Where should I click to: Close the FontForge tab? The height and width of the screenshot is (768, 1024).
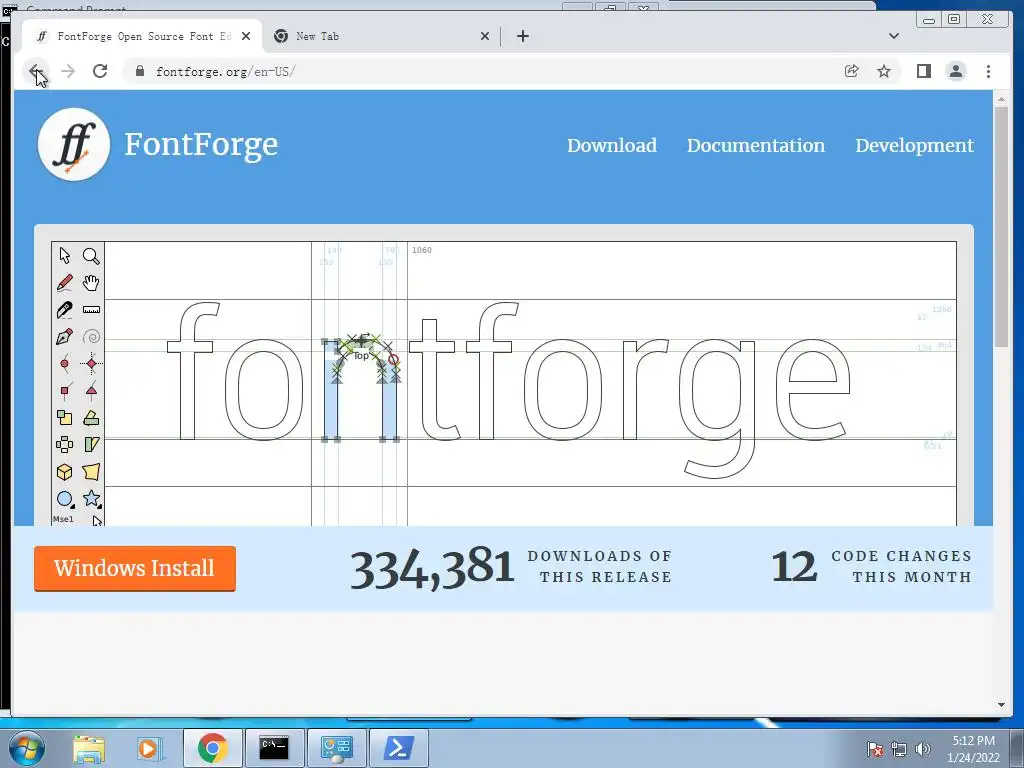[246, 37]
